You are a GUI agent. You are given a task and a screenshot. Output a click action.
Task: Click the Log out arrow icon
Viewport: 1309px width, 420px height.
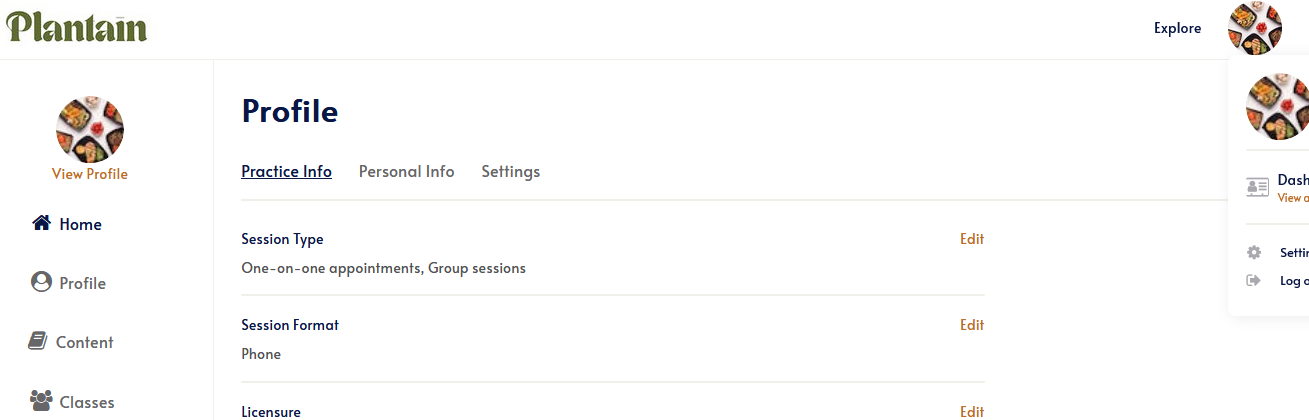coord(1253,281)
